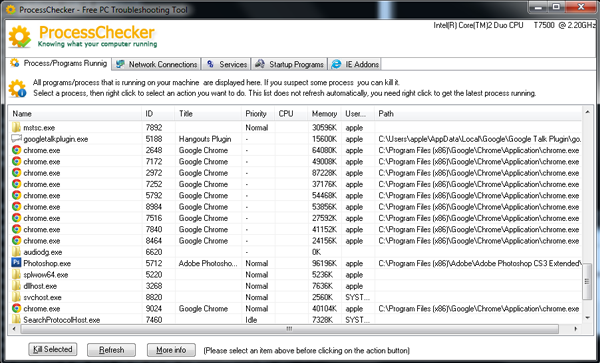Sort by the Priority column header

coord(258,114)
